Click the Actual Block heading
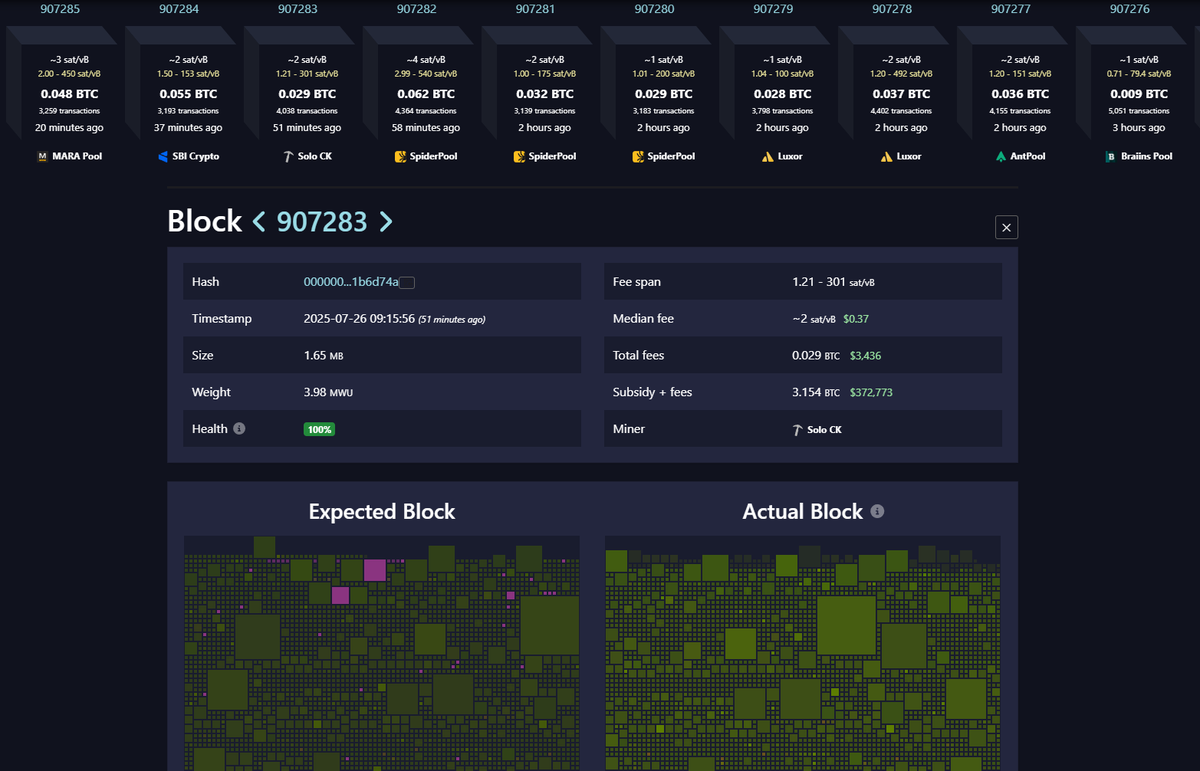 coord(802,511)
